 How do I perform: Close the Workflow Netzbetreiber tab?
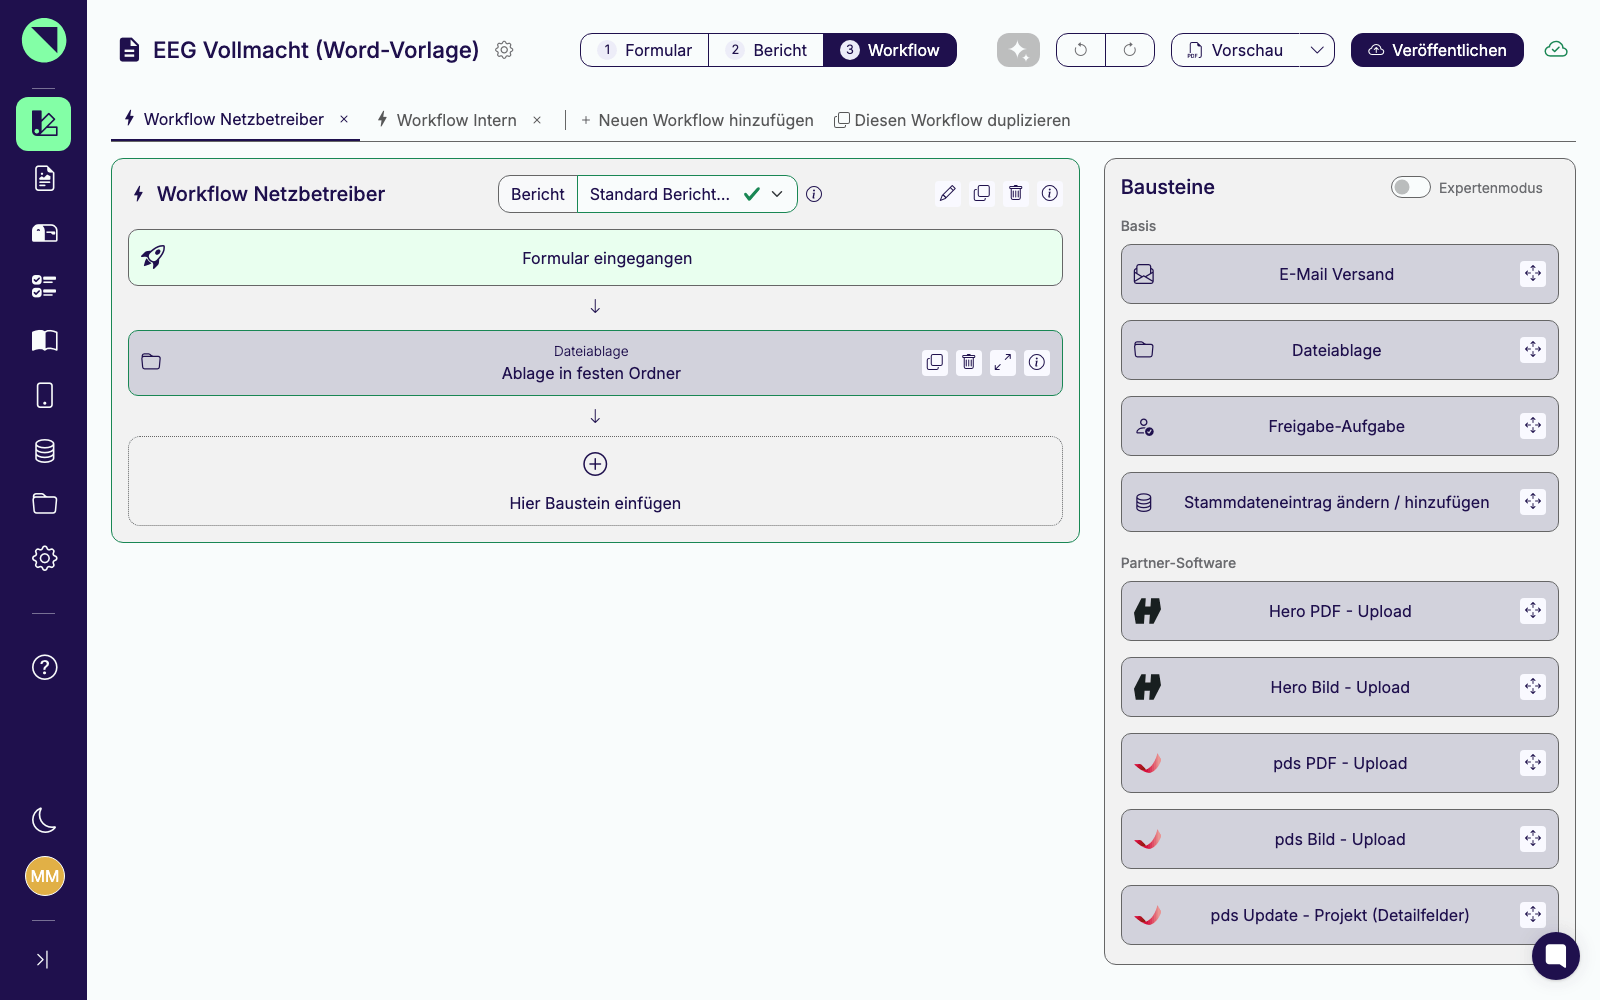point(344,119)
